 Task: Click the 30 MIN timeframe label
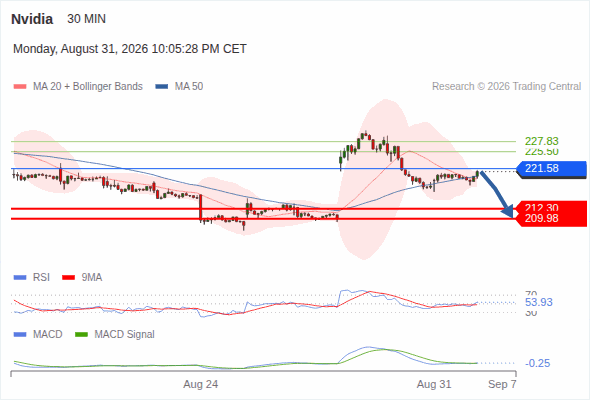click(87, 19)
